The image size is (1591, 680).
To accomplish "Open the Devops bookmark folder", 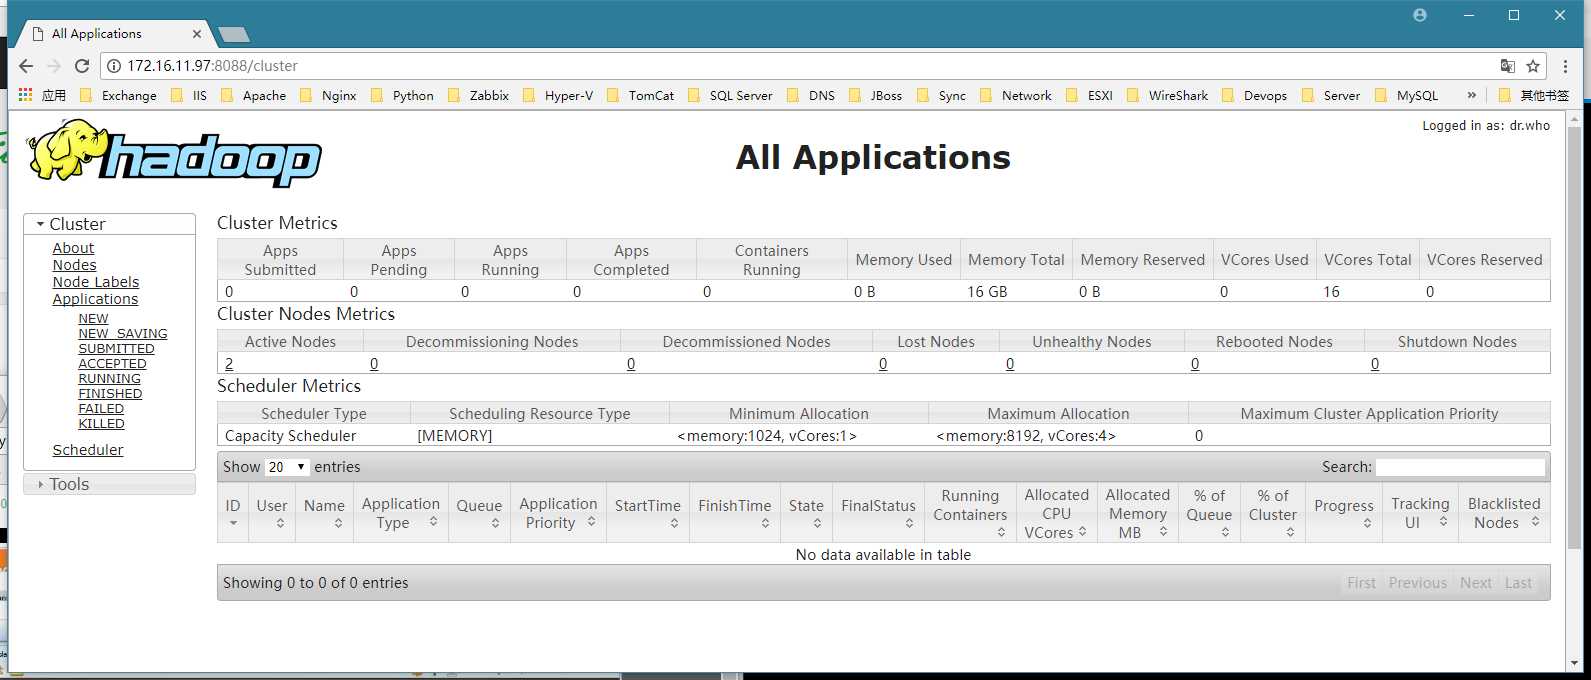I will pos(1254,95).
